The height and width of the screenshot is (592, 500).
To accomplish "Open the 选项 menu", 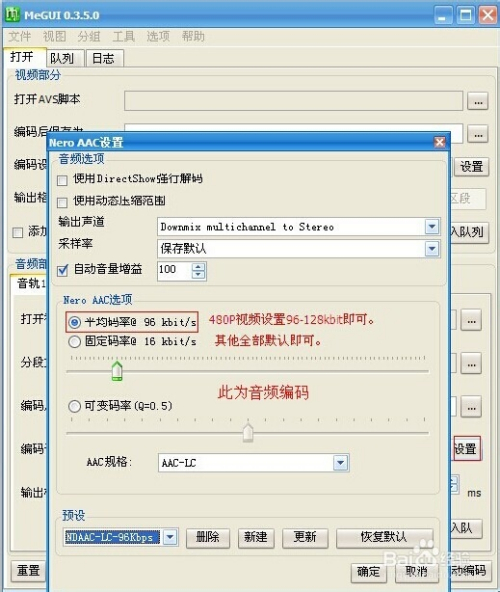I will tap(158, 37).
